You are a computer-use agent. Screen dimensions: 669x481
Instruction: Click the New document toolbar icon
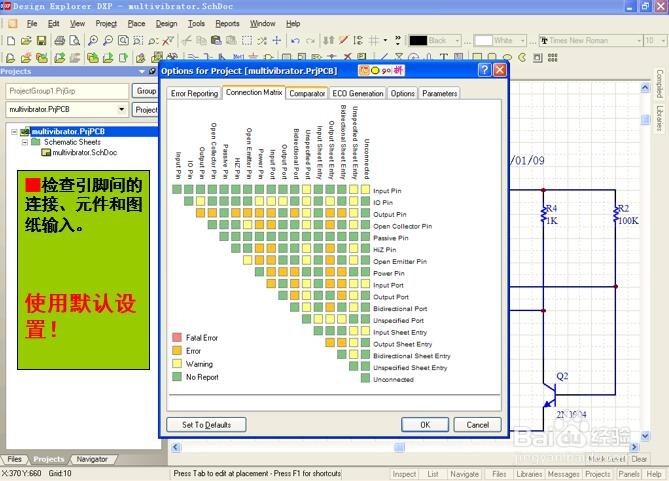[11, 41]
